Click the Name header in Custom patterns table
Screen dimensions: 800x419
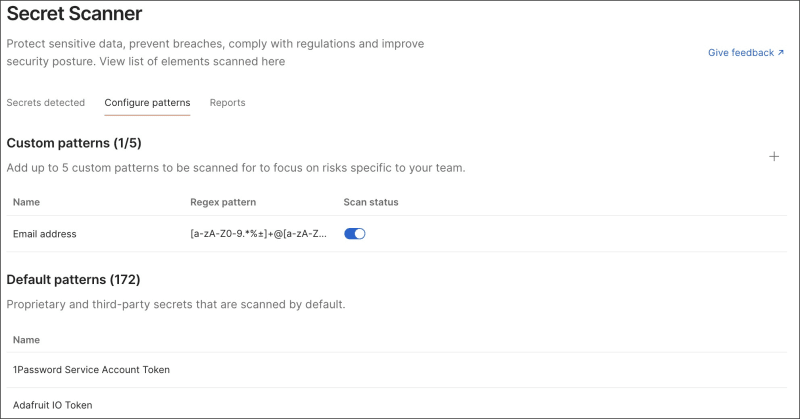point(26,202)
